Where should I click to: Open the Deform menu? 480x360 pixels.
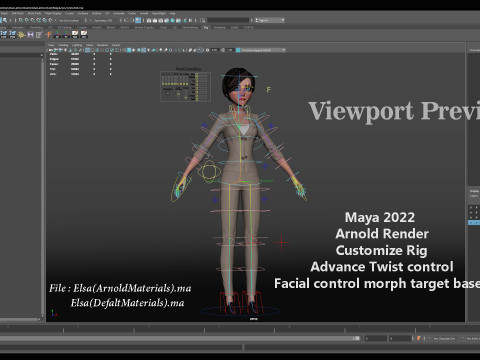point(97,13)
